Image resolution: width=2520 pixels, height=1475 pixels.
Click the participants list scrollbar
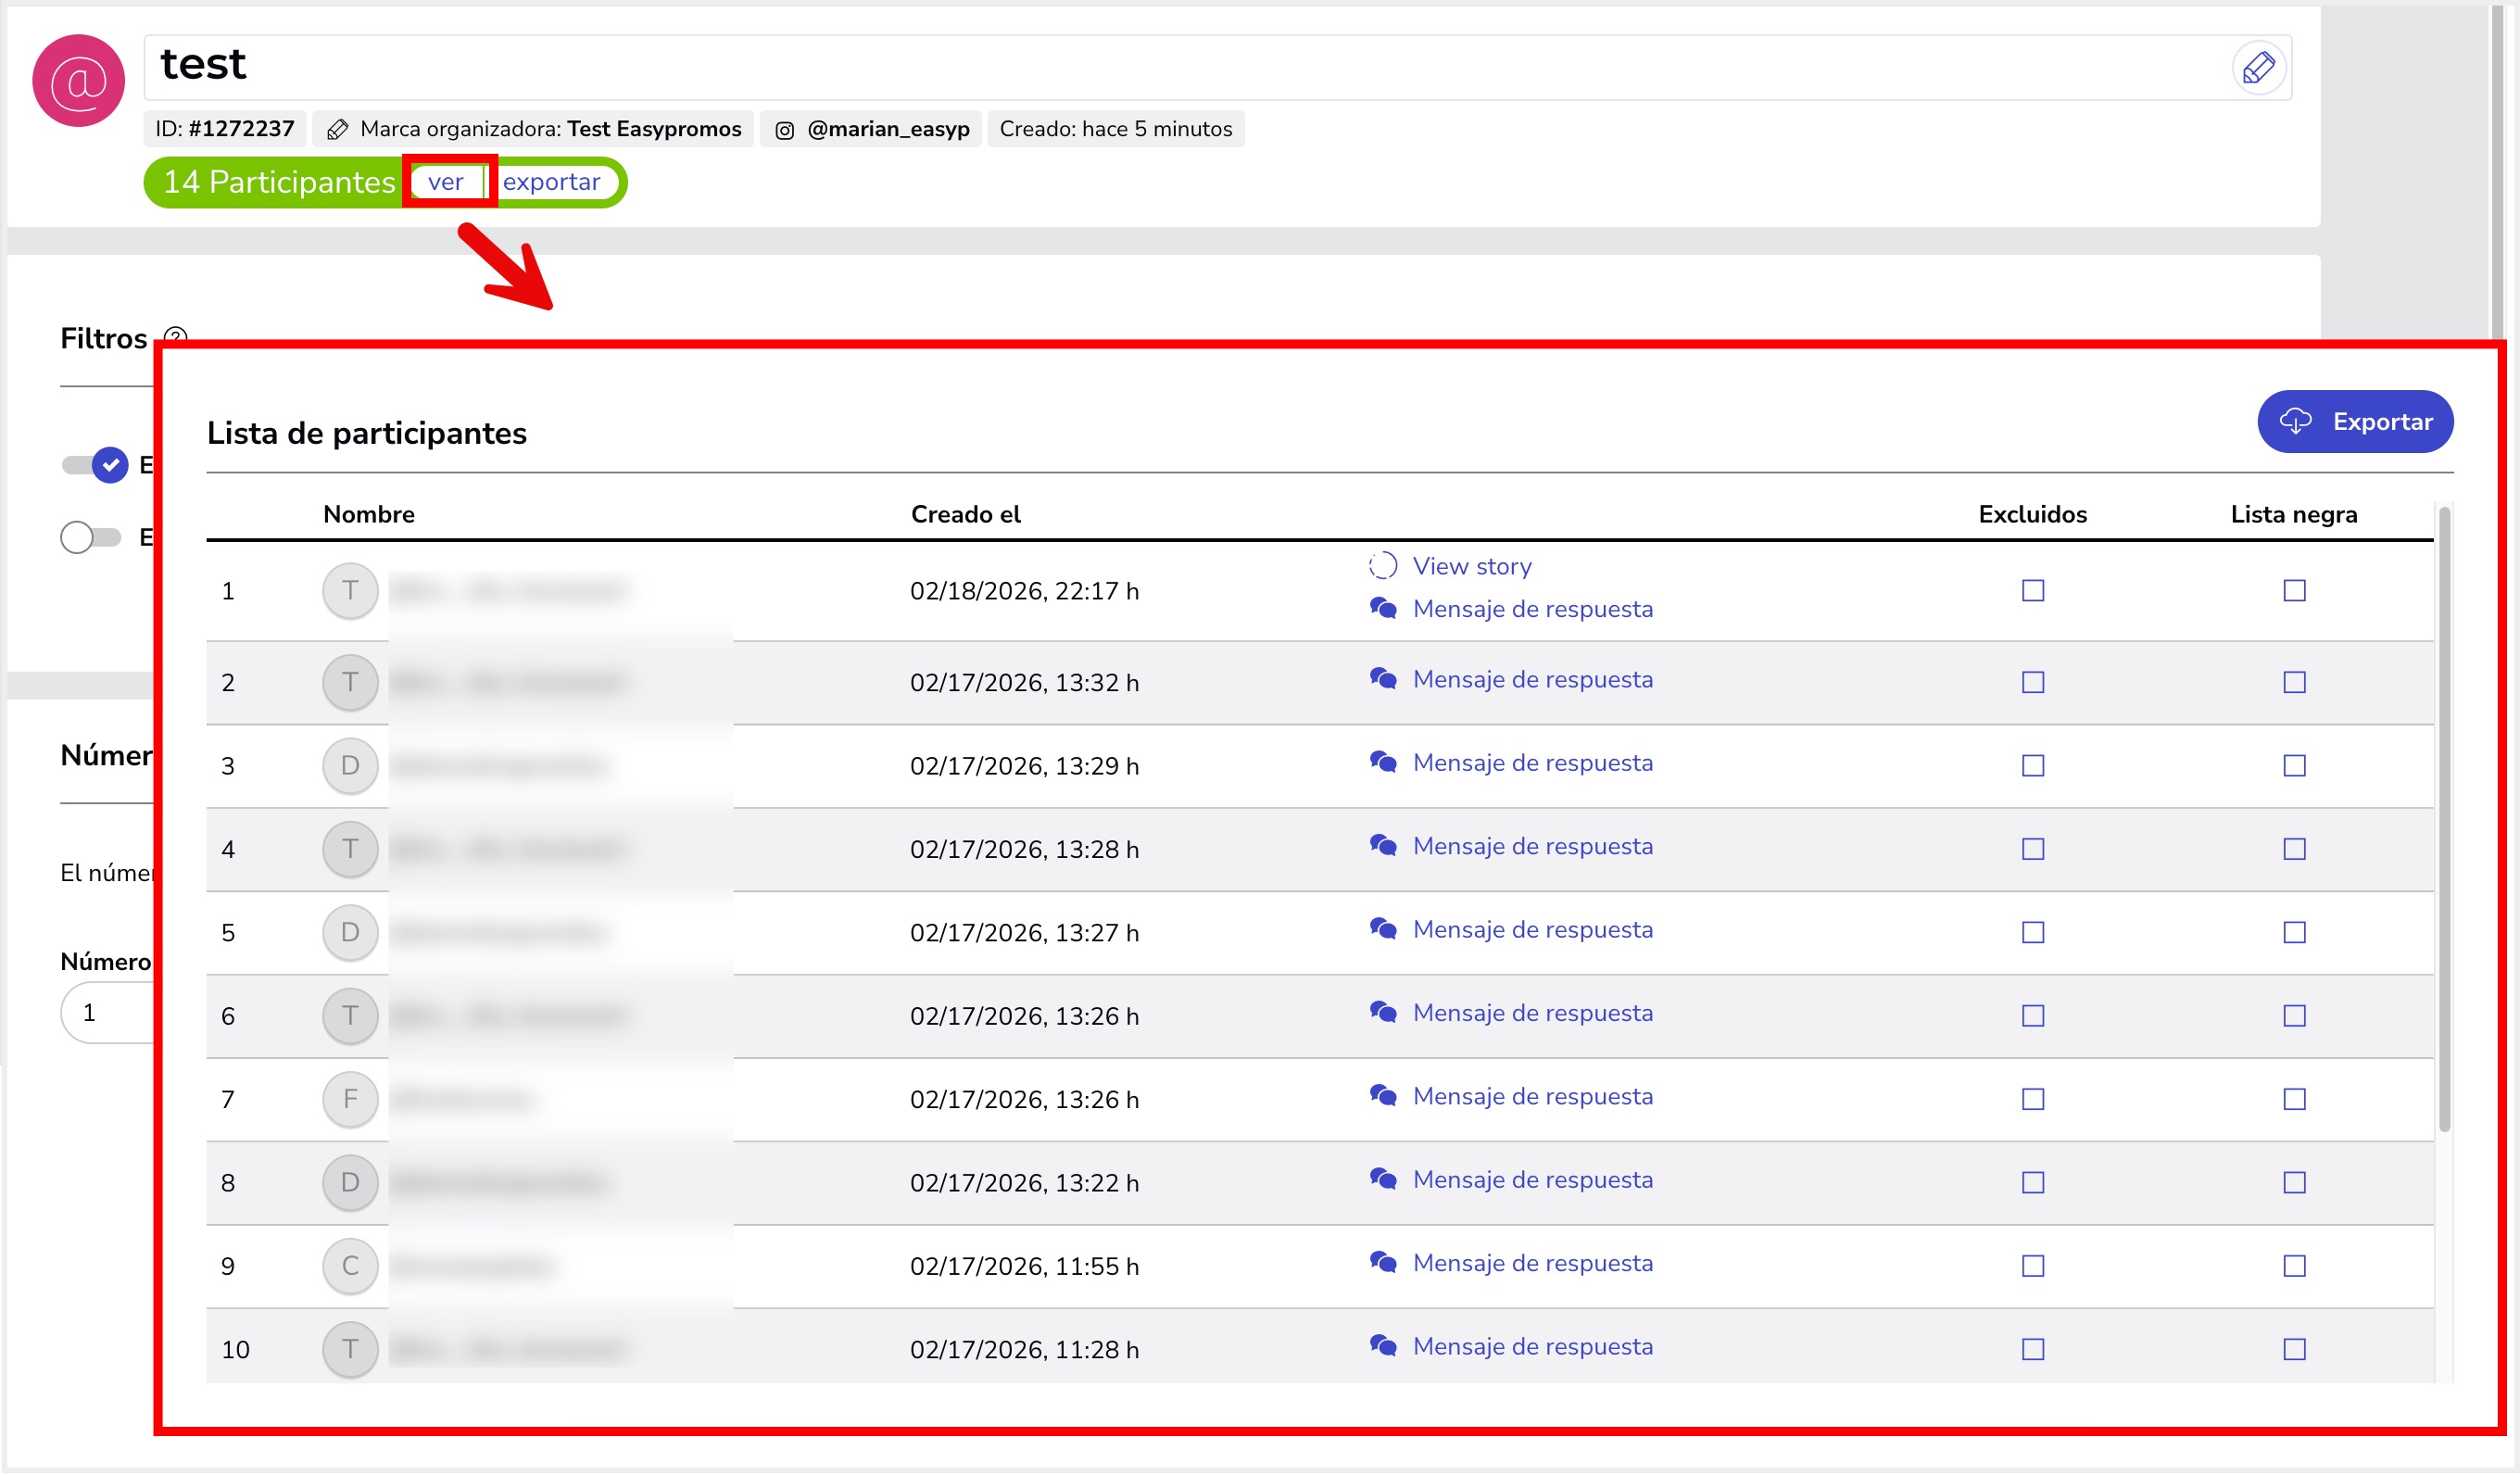(x=2443, y=820)
